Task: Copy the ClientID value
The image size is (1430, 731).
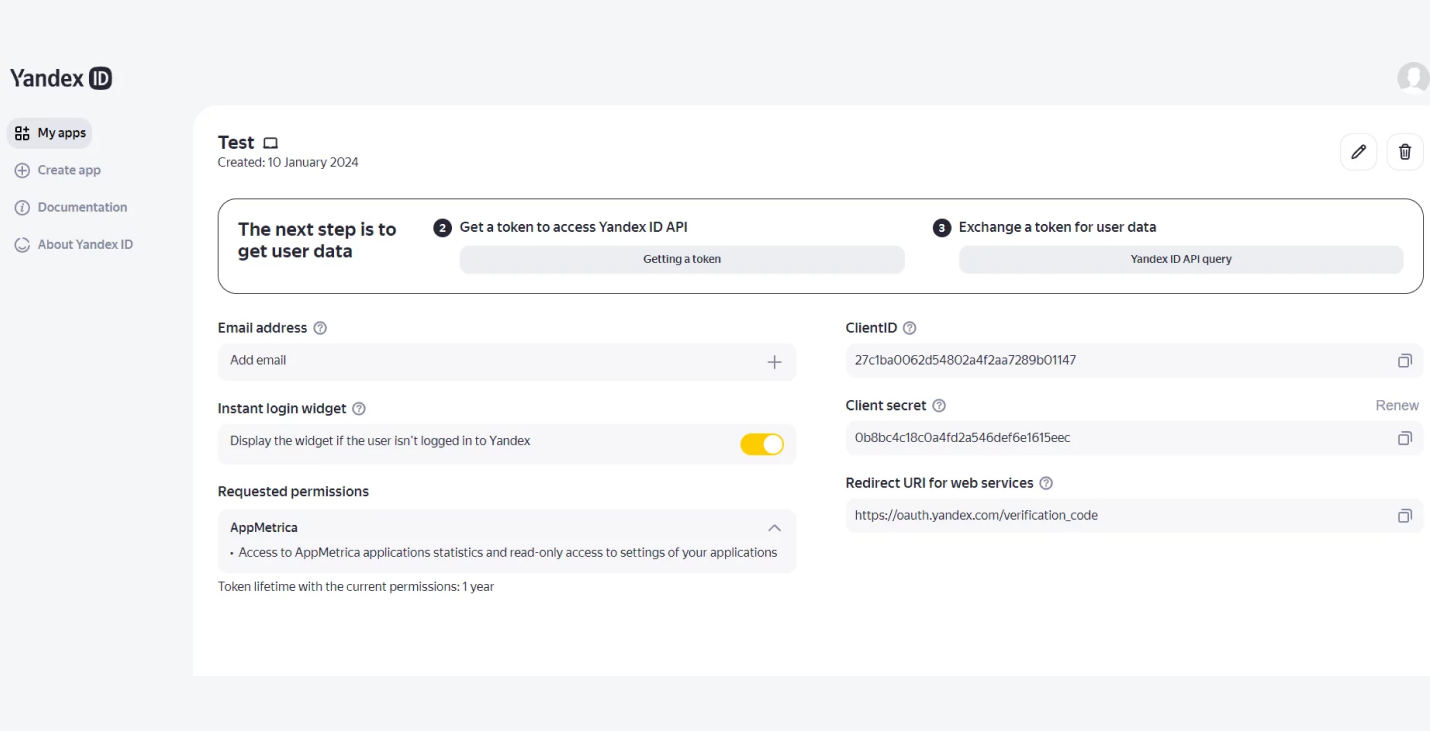Action: (x=1404, y=361)
